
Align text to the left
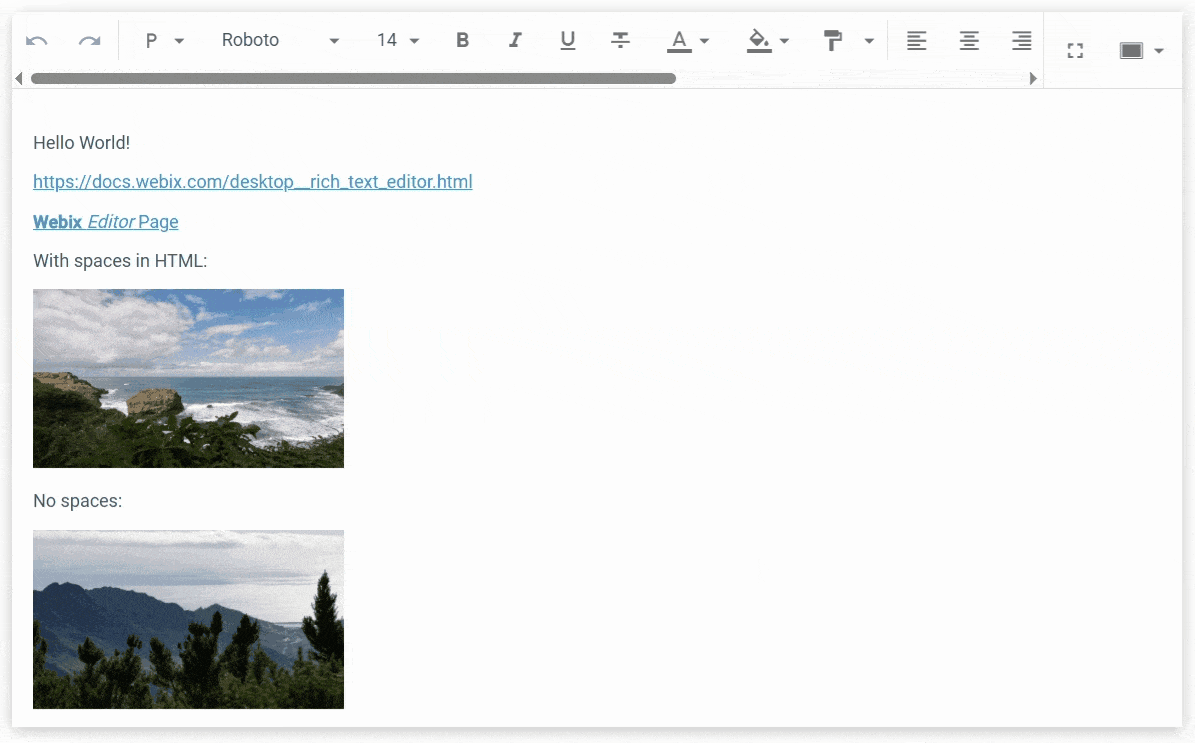click(917, 40)
